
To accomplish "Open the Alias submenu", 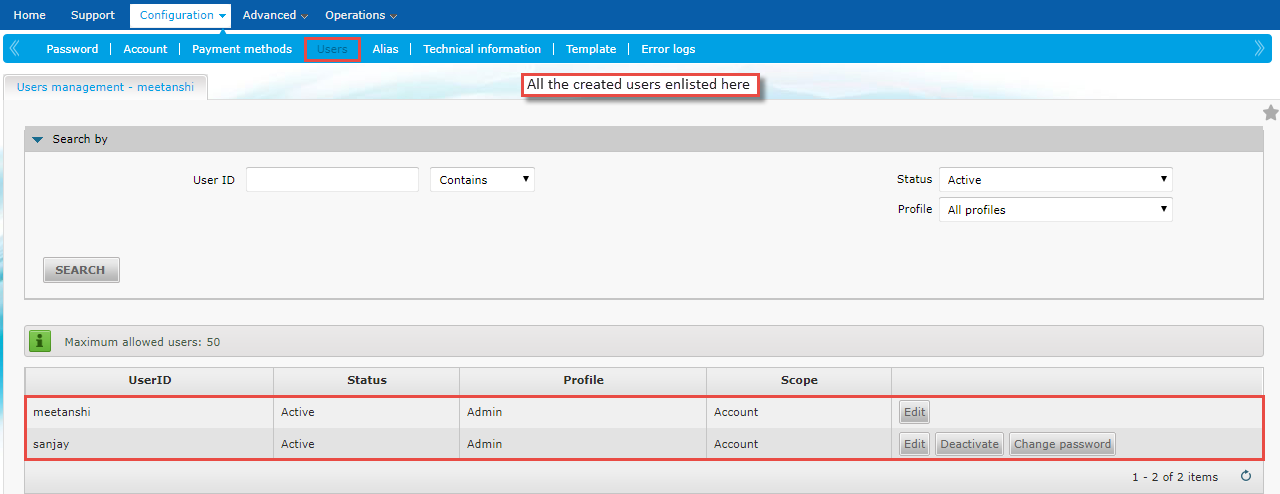I will [x=385, y=49].
